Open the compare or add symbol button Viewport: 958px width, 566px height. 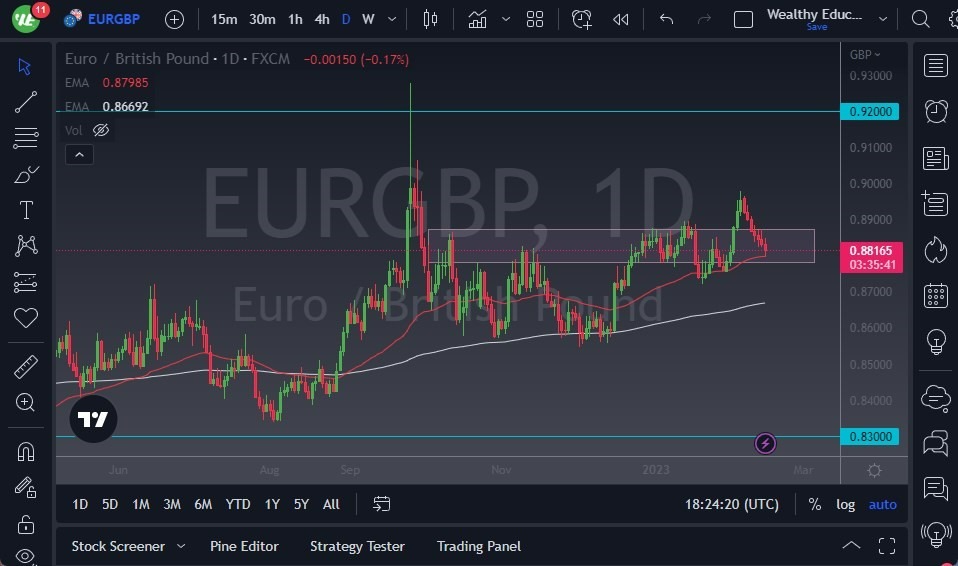(x=174, y=20)
